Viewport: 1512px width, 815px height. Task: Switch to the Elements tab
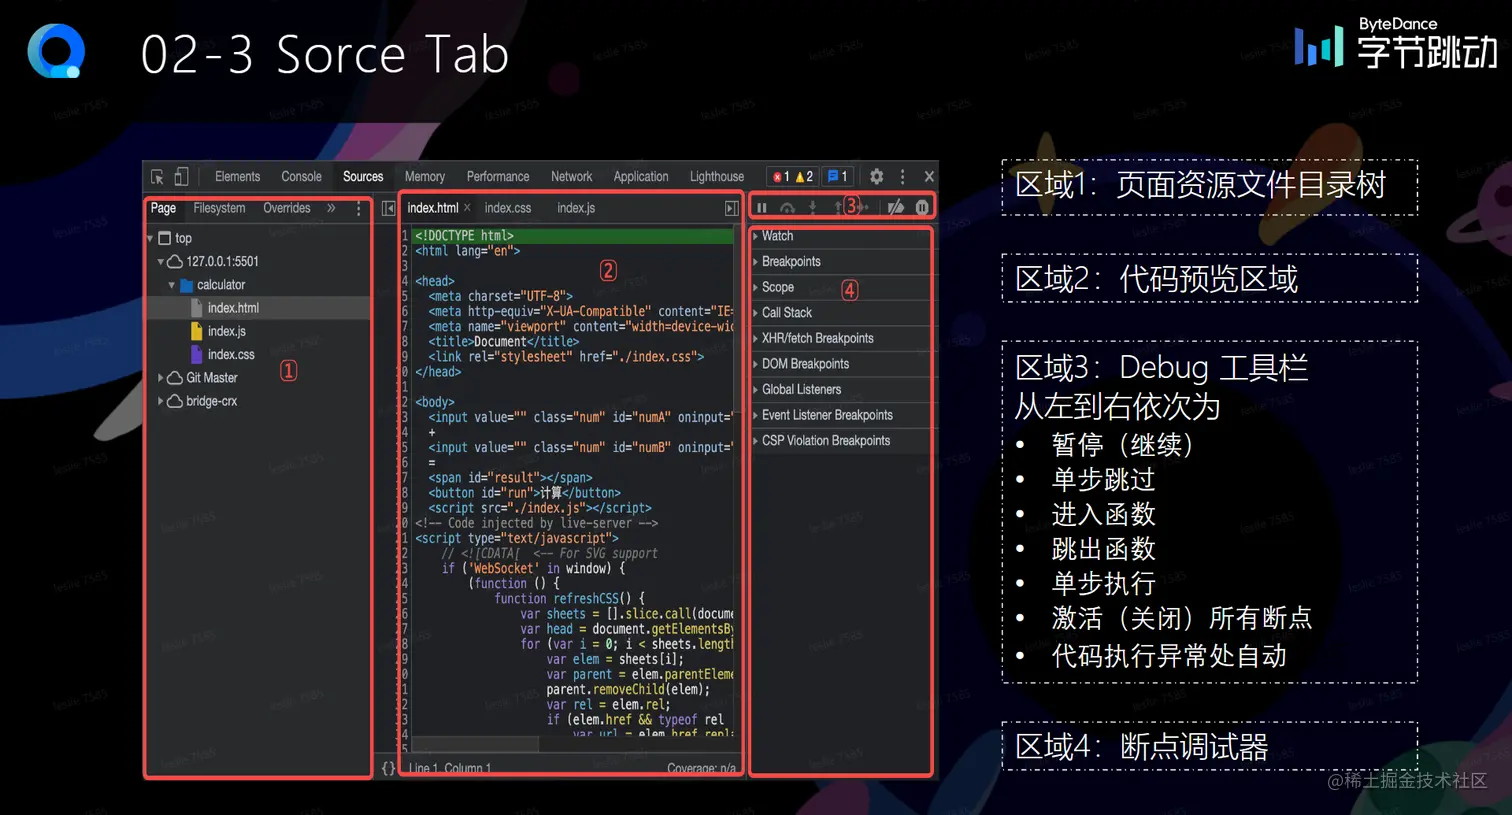tap(237, 177)
